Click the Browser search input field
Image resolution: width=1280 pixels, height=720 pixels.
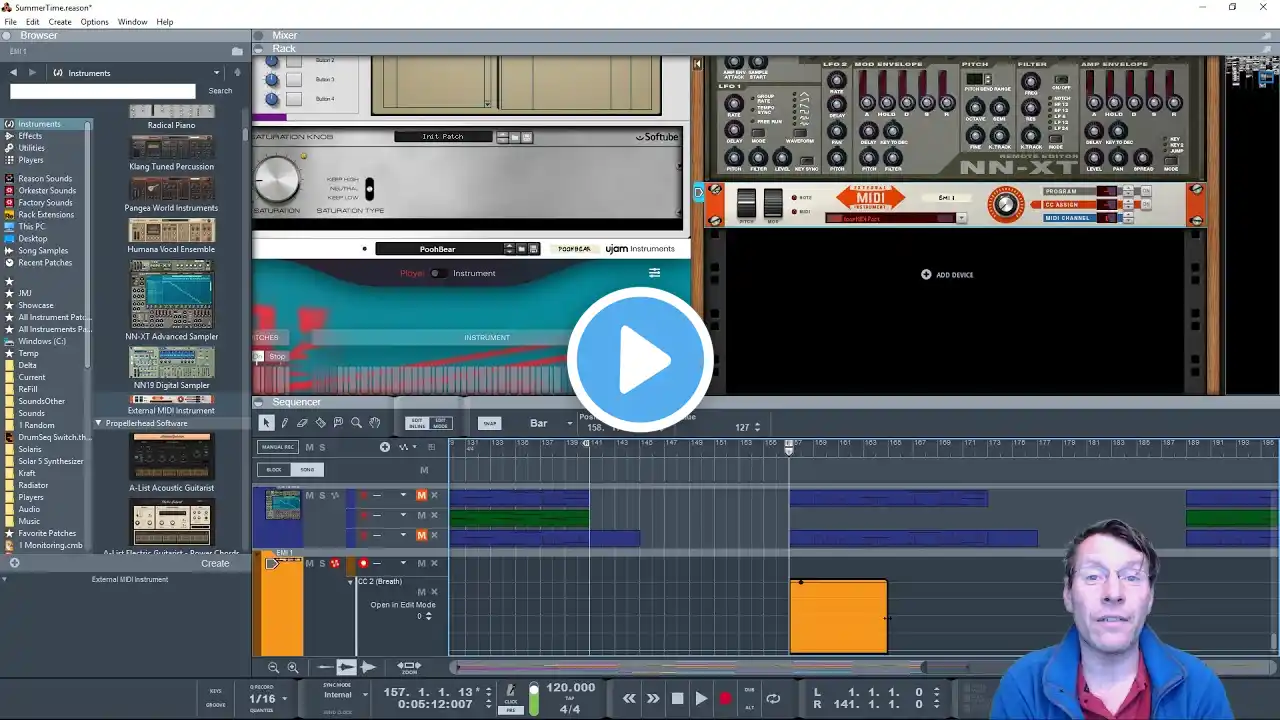103,91
